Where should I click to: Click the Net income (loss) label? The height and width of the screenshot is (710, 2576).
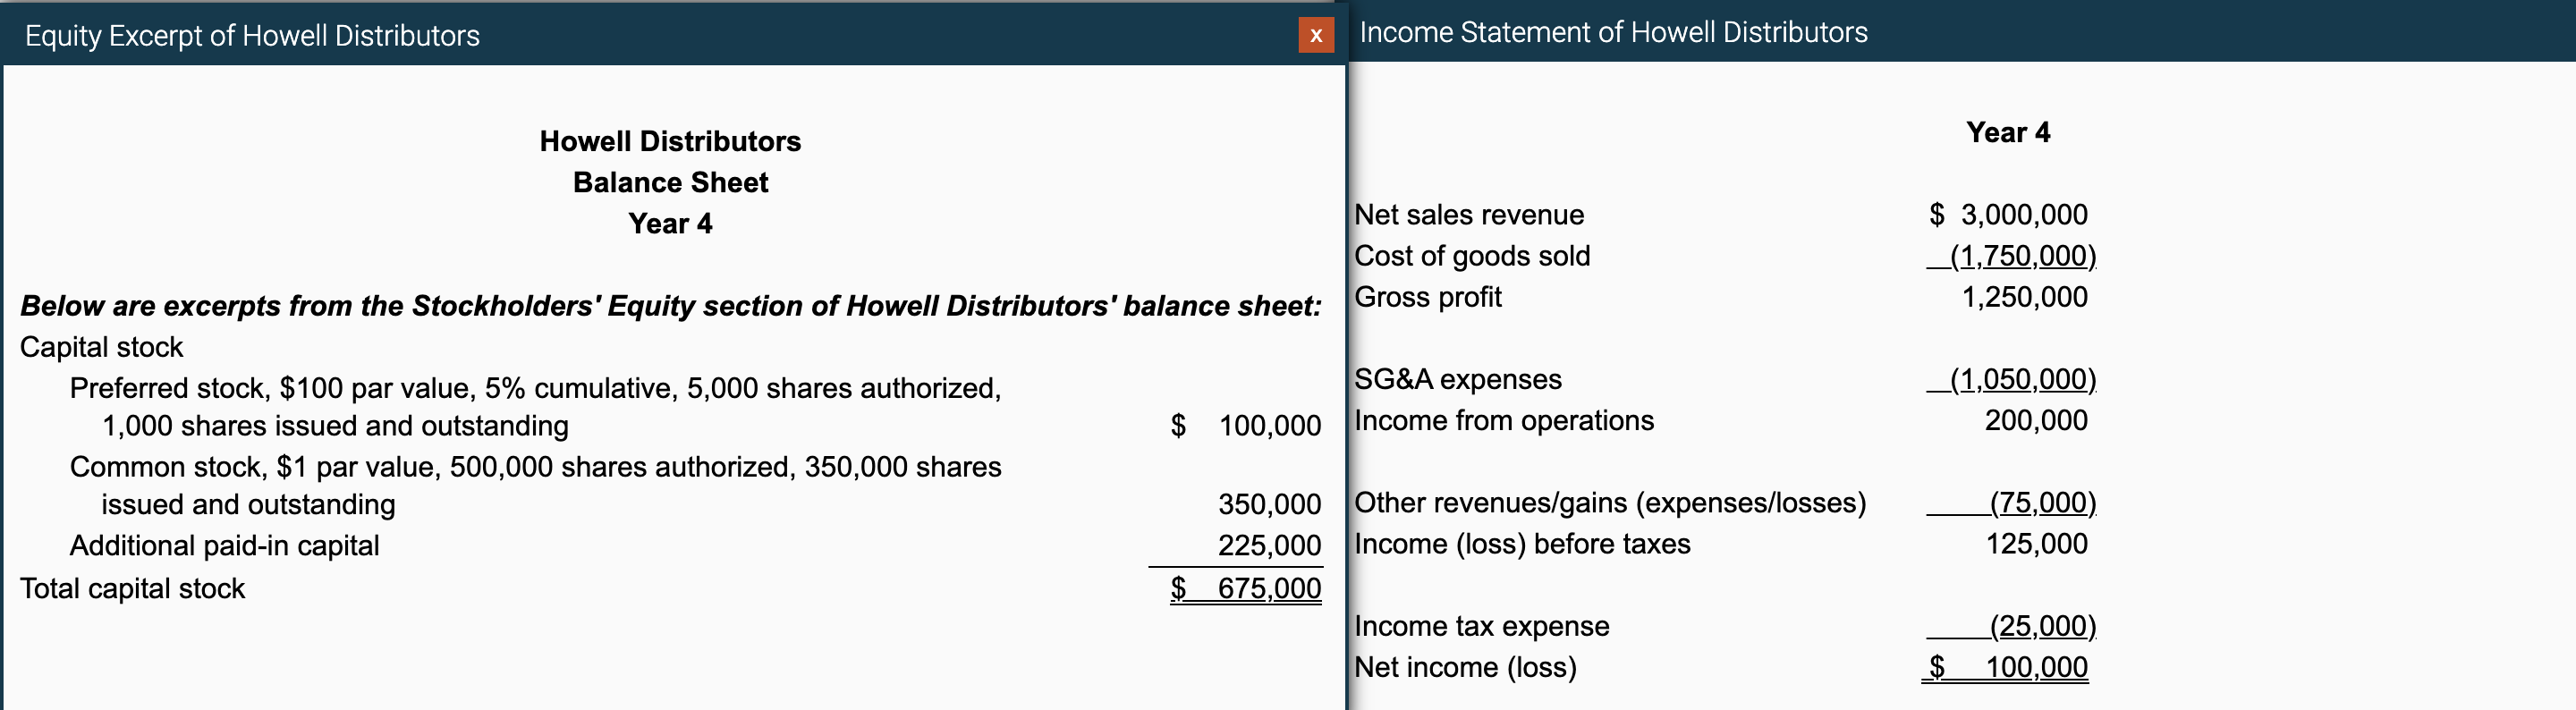(1465, 667)
